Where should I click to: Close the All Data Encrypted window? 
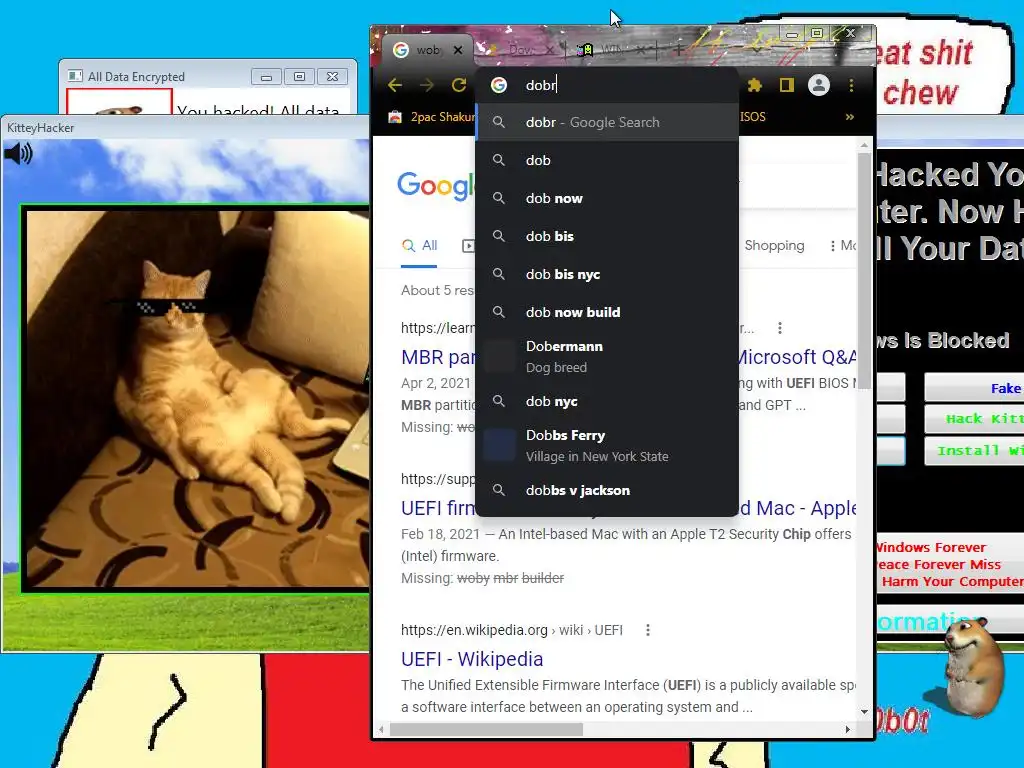tap(332, 77)
